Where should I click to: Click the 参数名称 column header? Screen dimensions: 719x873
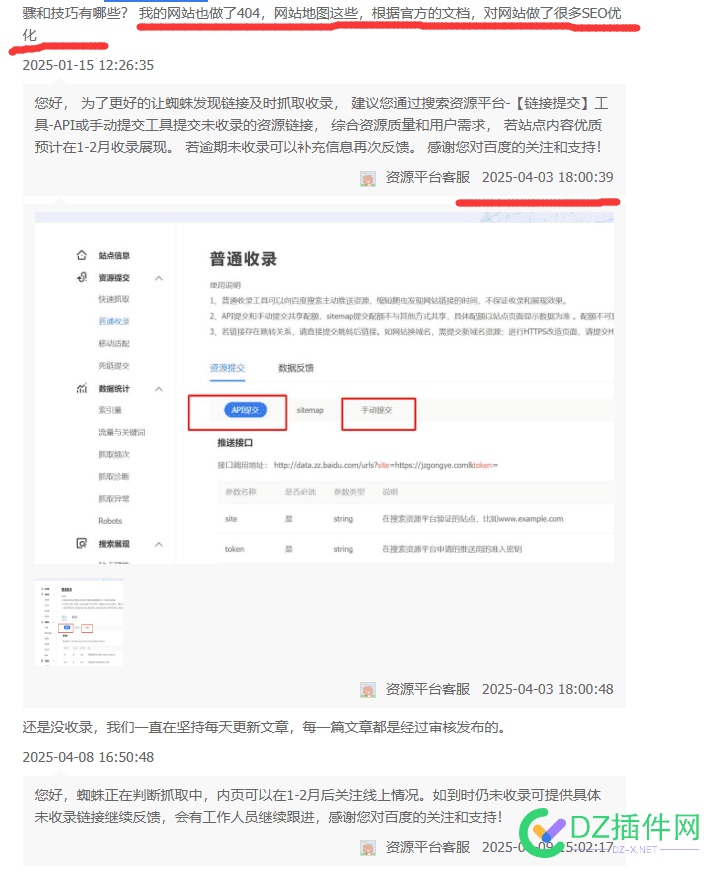pos(241,492)
